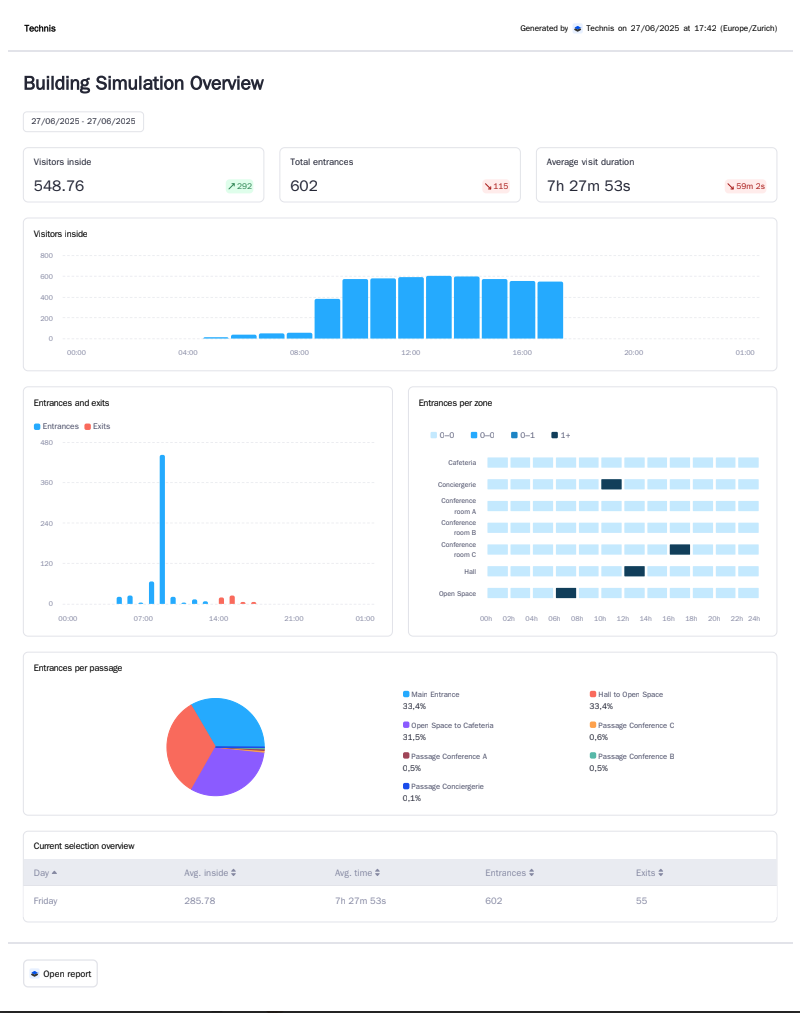This screenshot has height=1013, width=800.
Task: Open the 27/06/2025 date range picker
Action: pyautogui.click(x=83, y=121)
